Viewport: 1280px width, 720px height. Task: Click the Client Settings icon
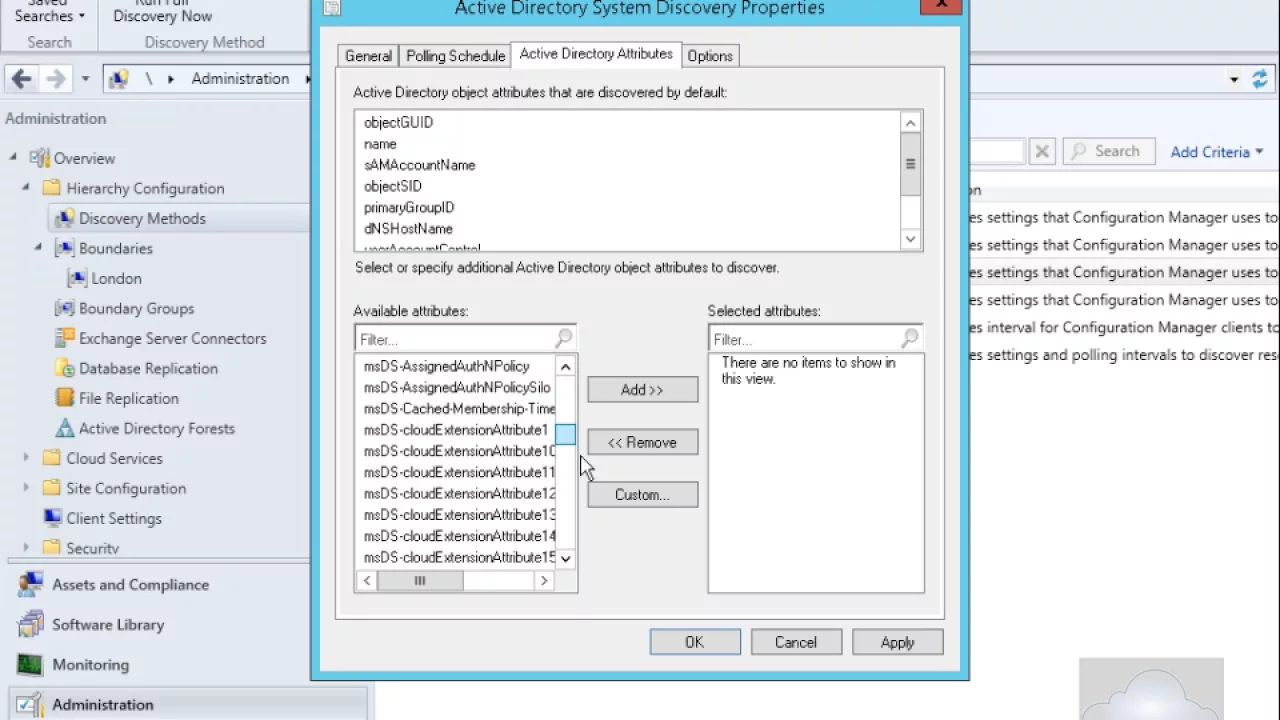(x=52, y=518)
